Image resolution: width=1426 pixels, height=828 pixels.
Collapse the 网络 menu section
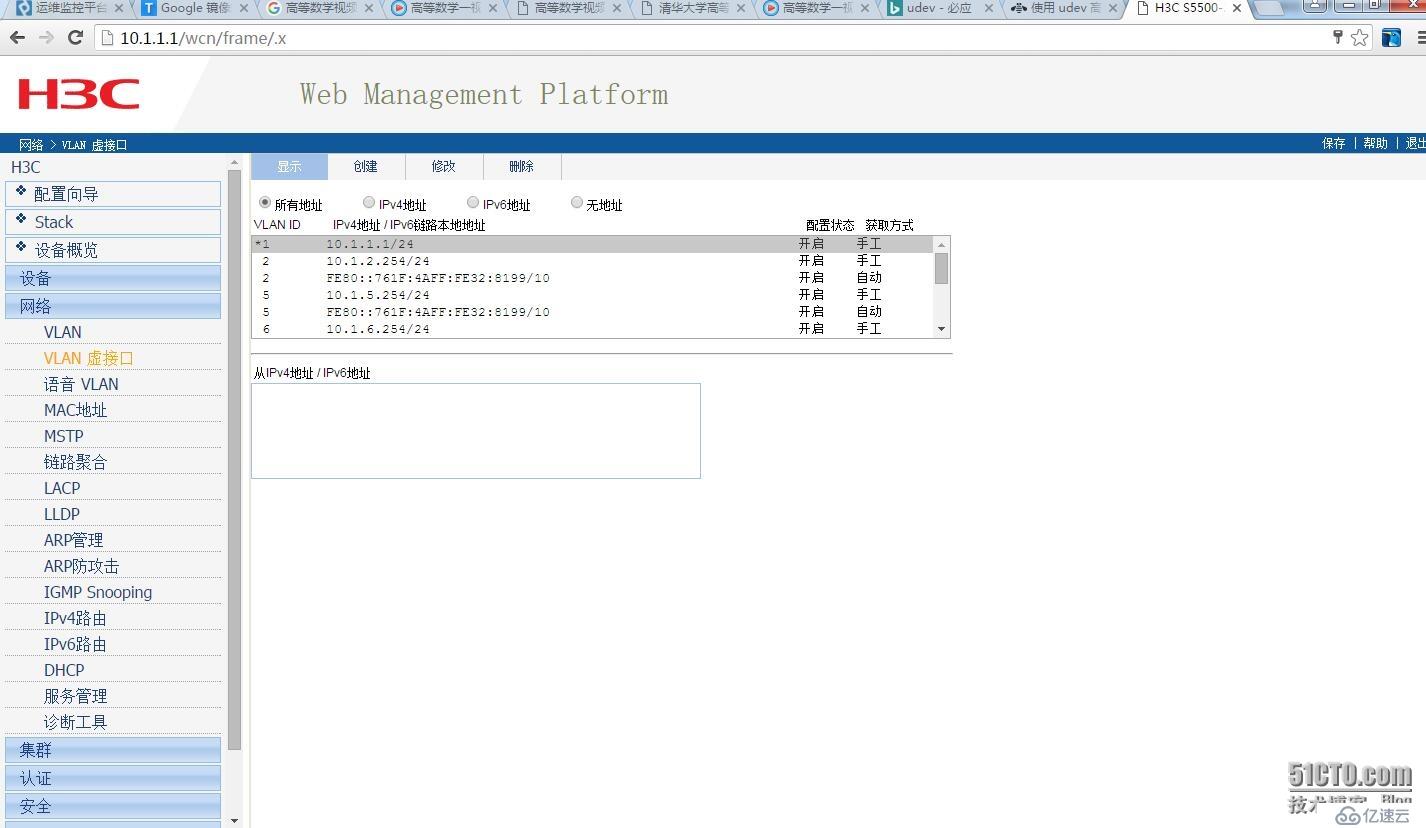(x=113, y=306)
